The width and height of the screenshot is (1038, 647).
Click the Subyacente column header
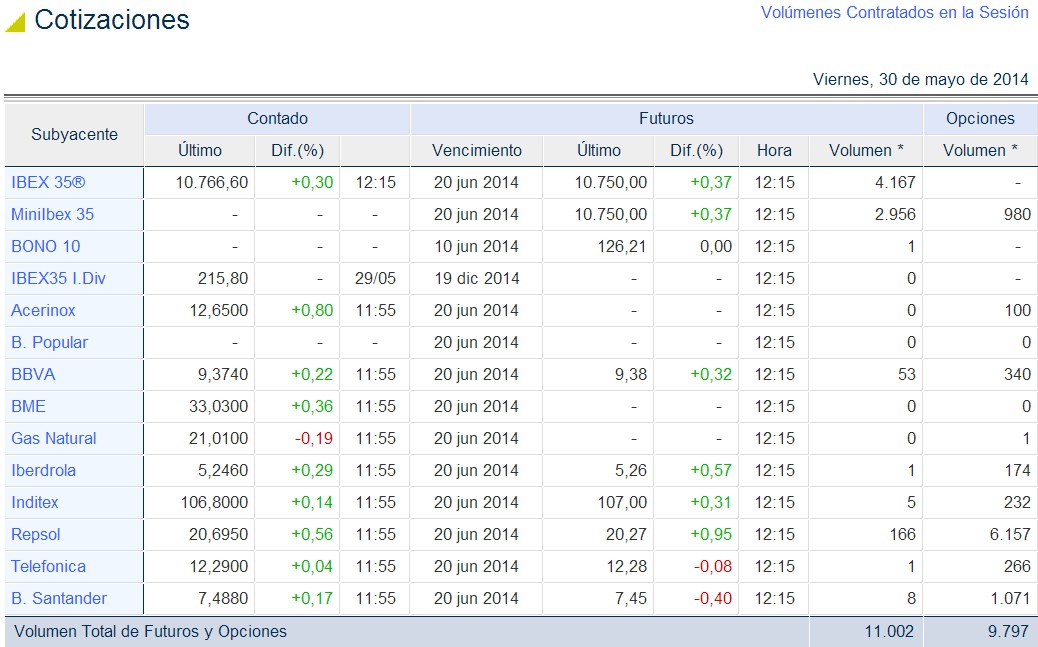click(74, 134)
